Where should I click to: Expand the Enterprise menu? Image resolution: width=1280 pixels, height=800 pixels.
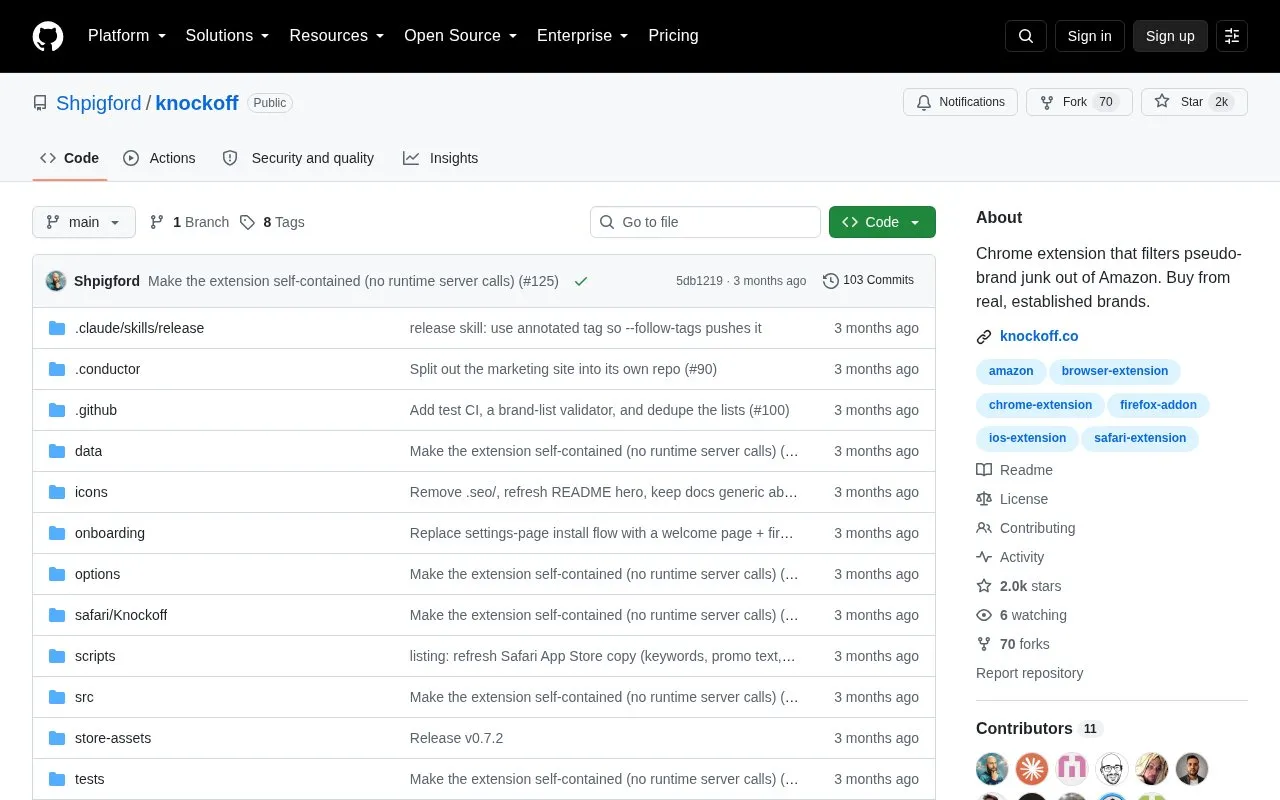[583, 36]
